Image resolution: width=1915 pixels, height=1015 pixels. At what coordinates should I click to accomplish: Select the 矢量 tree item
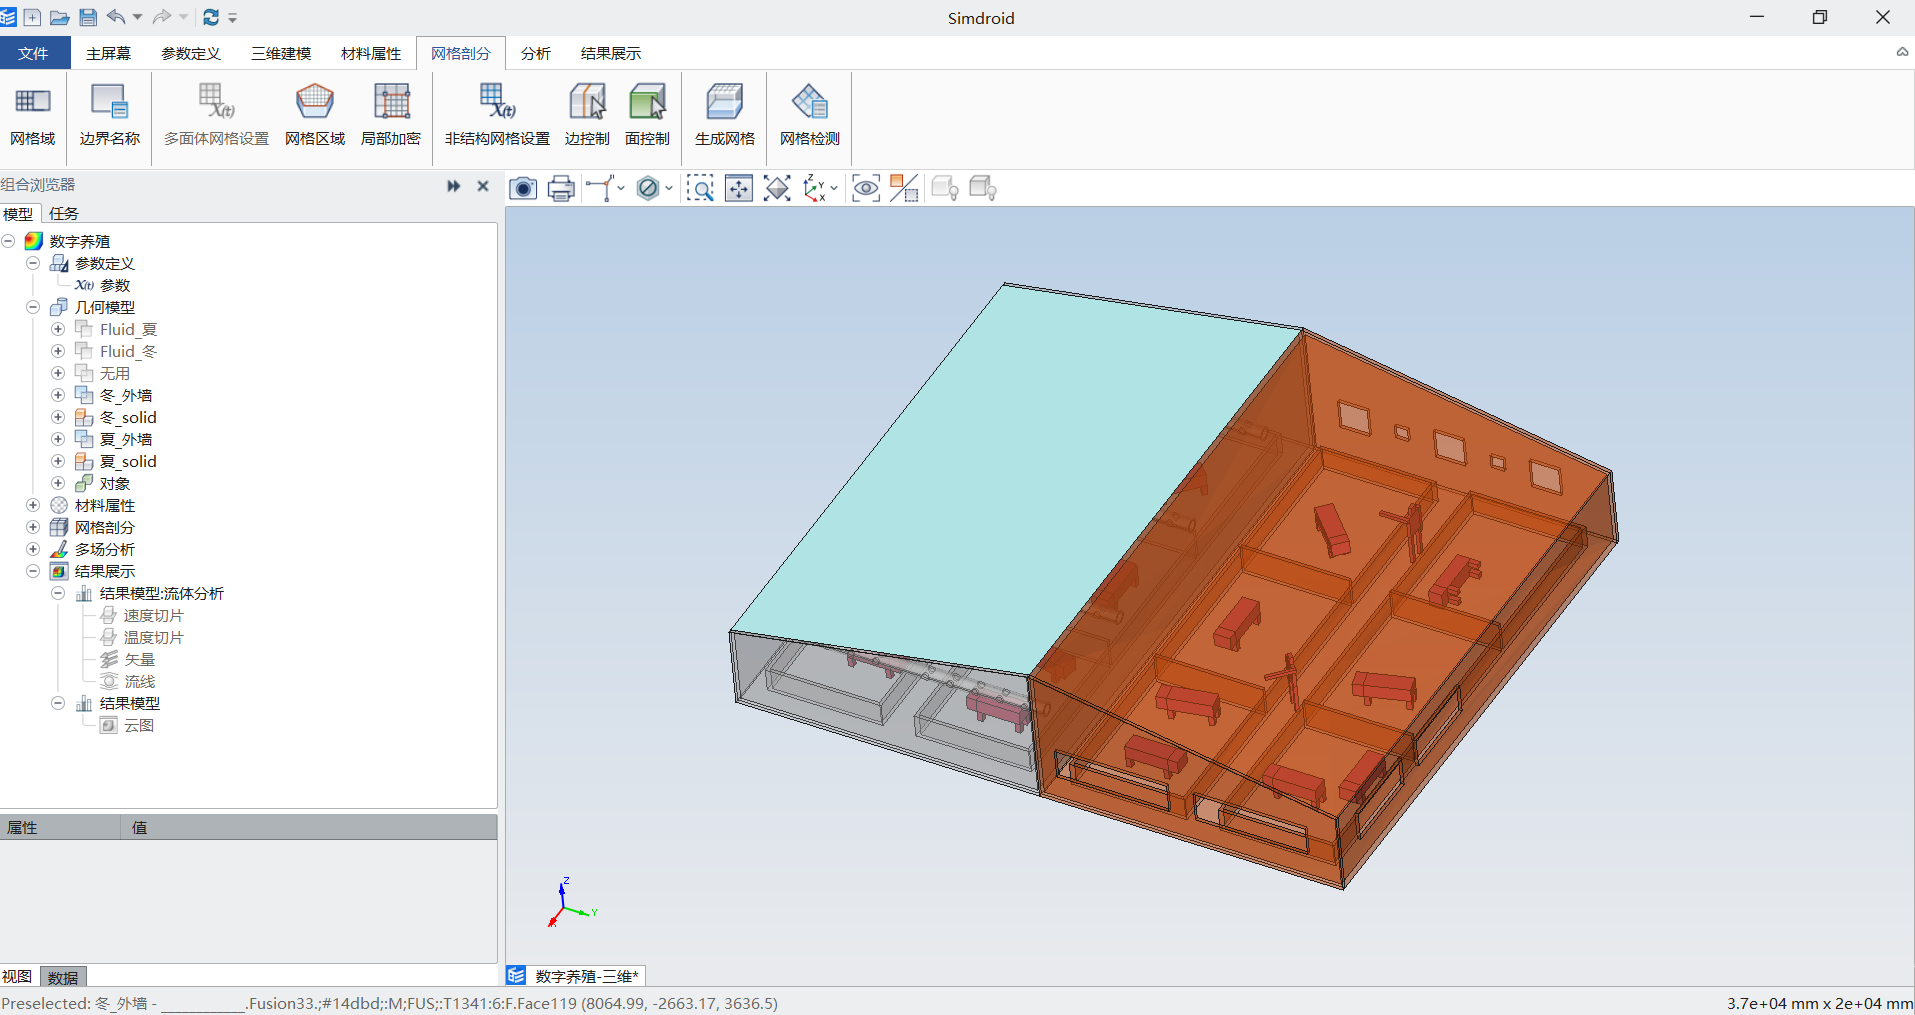point(139,659)
